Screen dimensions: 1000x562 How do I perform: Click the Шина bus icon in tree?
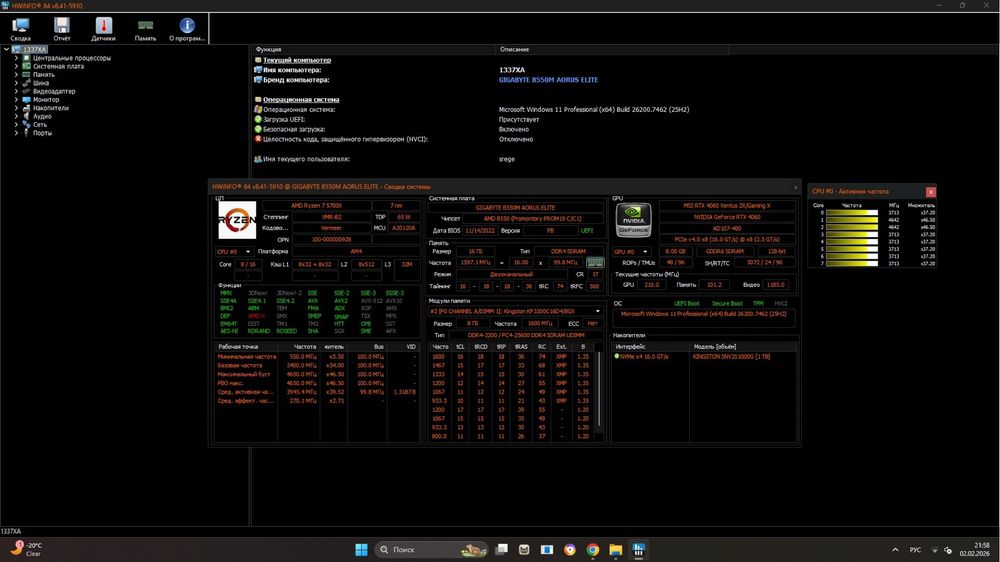[x=27, y=83]
